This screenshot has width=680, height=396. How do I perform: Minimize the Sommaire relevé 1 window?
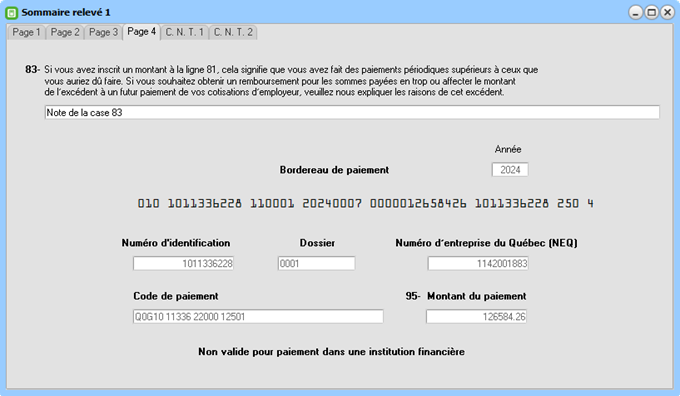(635, 12)
